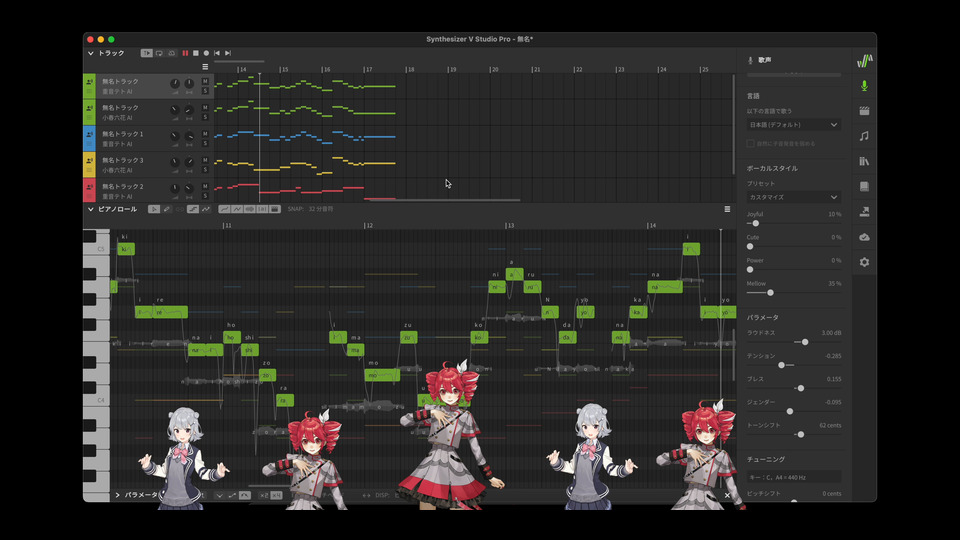This screenshot has width=960, height=540.
Task: Open the music note side panel
Action: coord(864,136)
